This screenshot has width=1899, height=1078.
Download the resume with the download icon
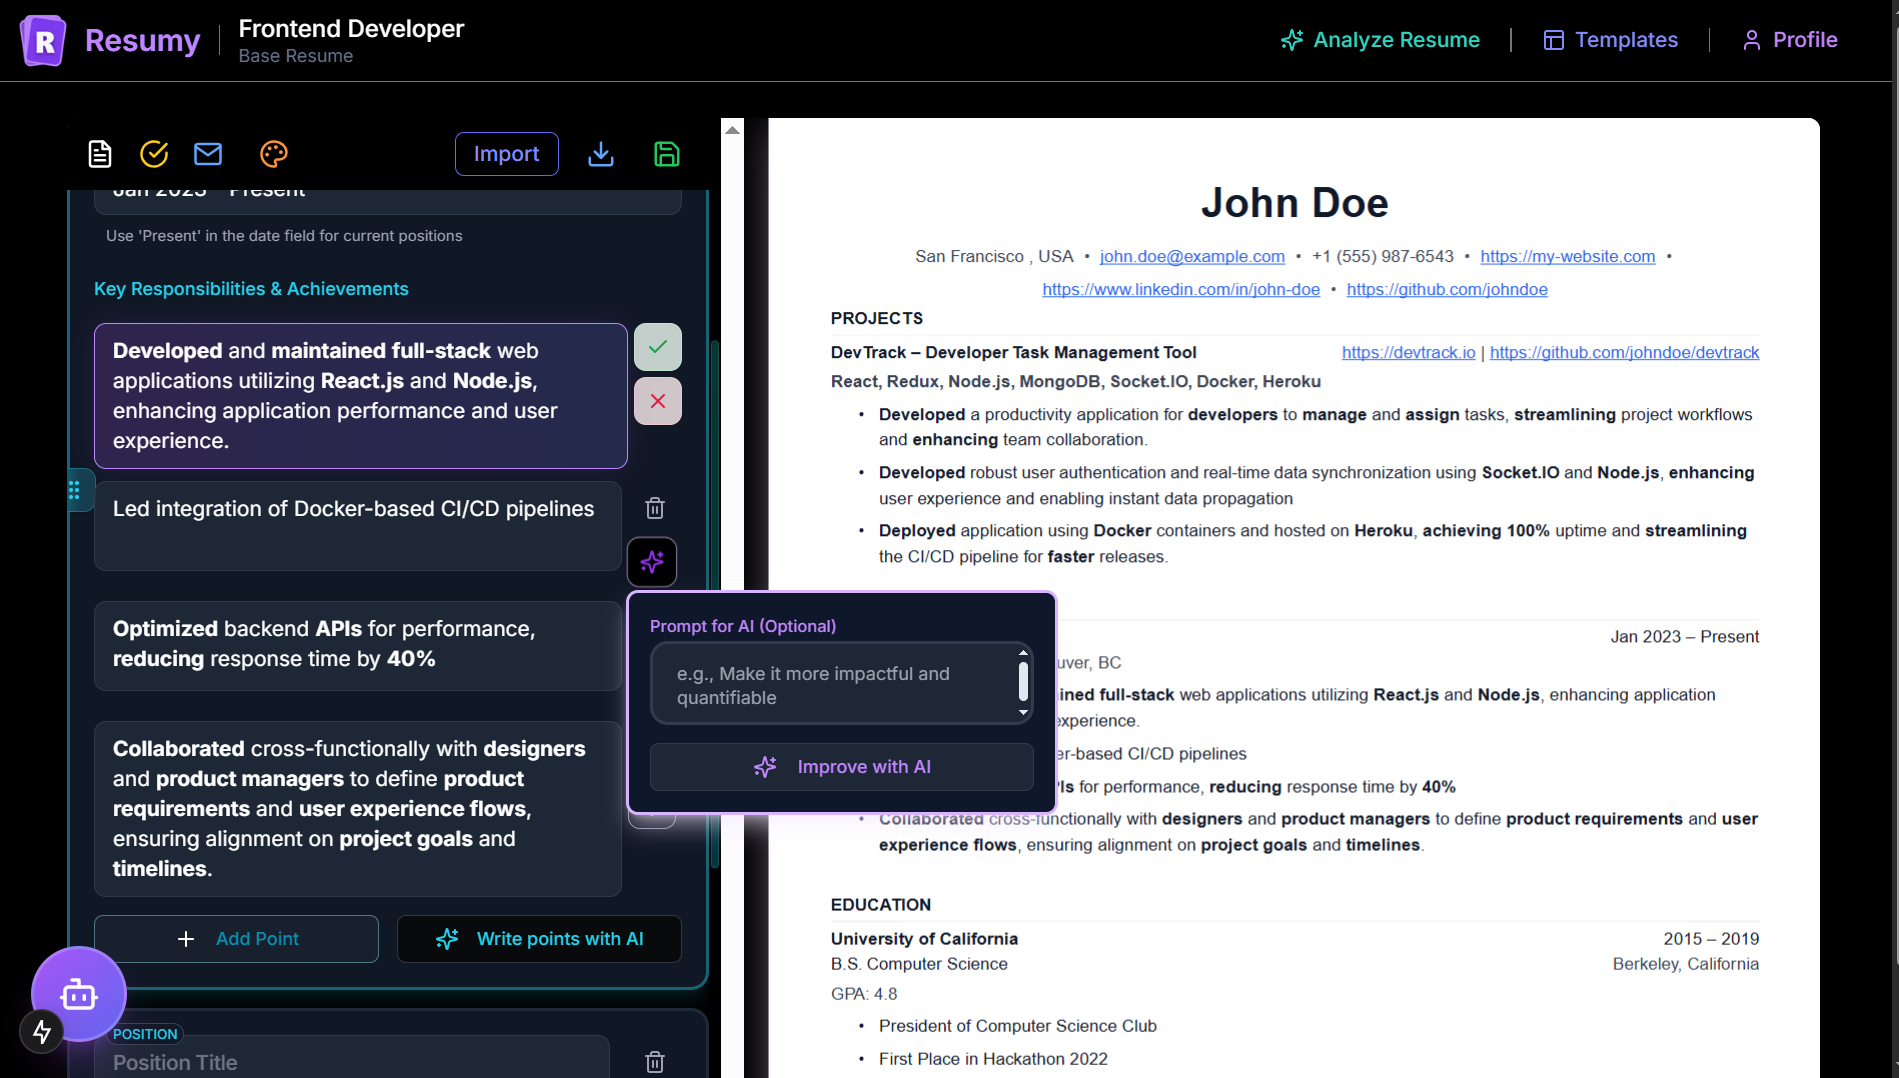tap(601, 154)
